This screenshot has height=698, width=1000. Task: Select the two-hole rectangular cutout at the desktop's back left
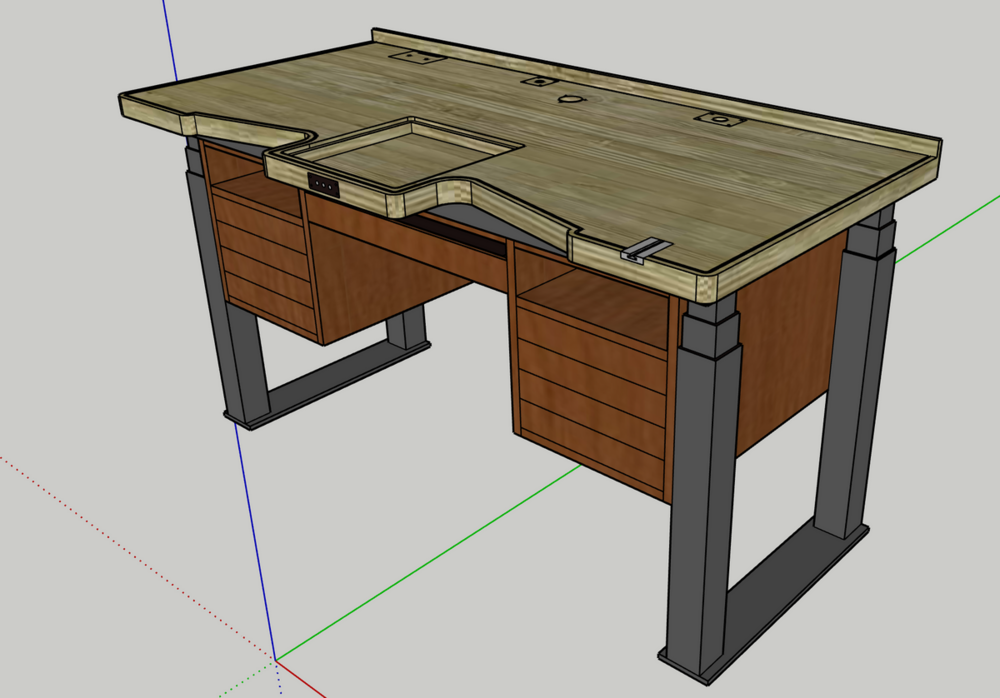point(418,57)
